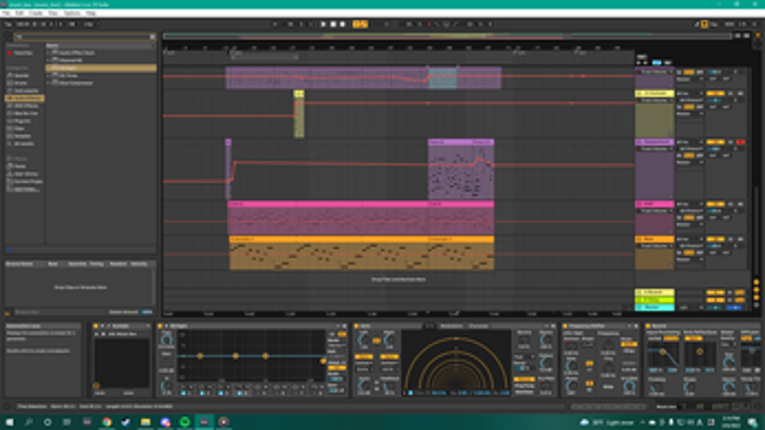Screen dimensions: 765x430
Task: Start playback with the transport Play button
Action: point(323,24)
